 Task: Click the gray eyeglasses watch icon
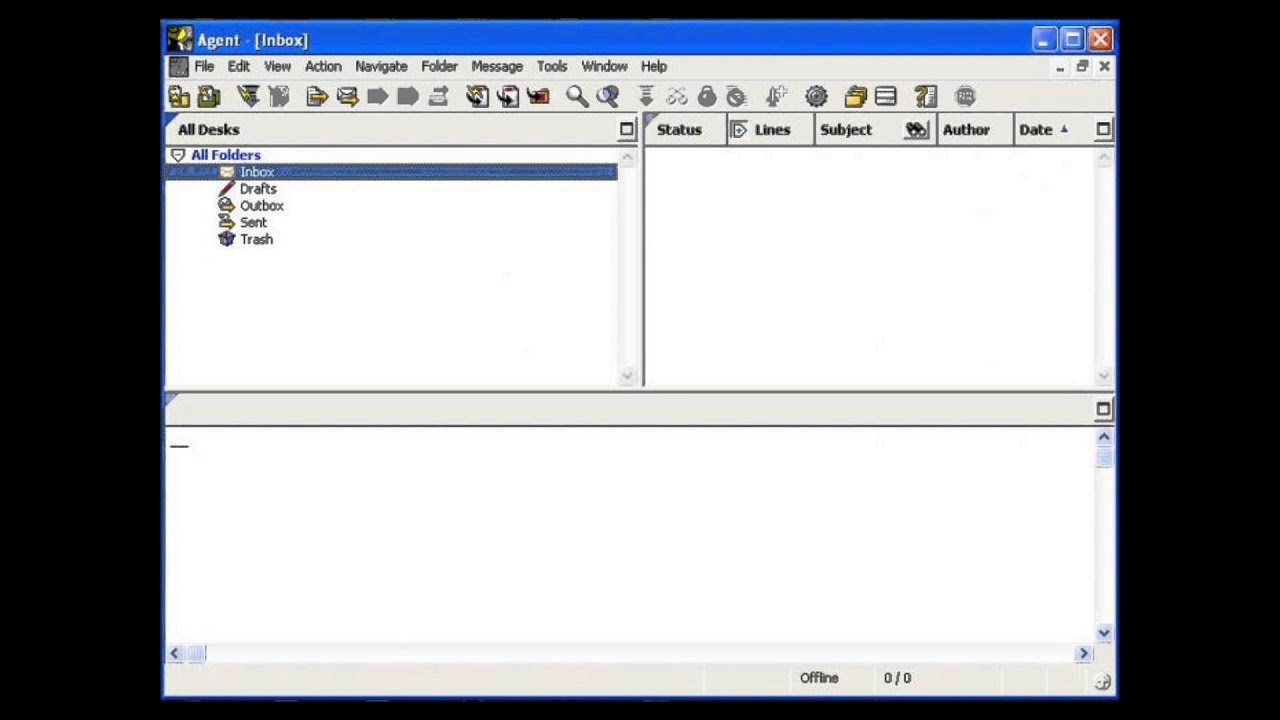677,97
